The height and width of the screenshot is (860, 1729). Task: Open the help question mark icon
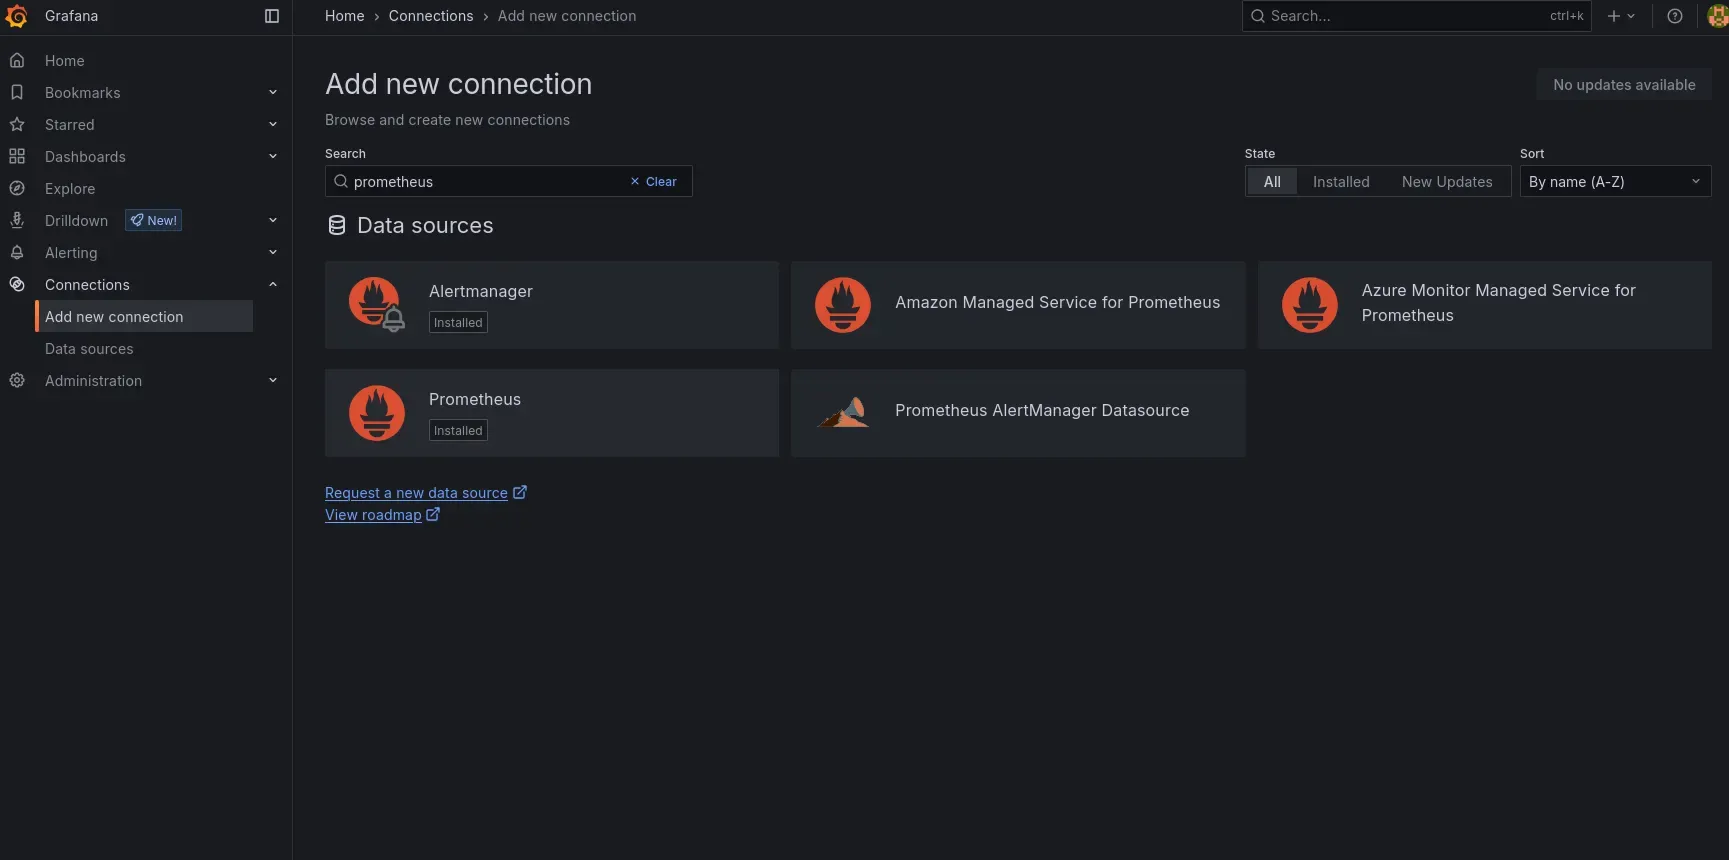[1675, 16]
